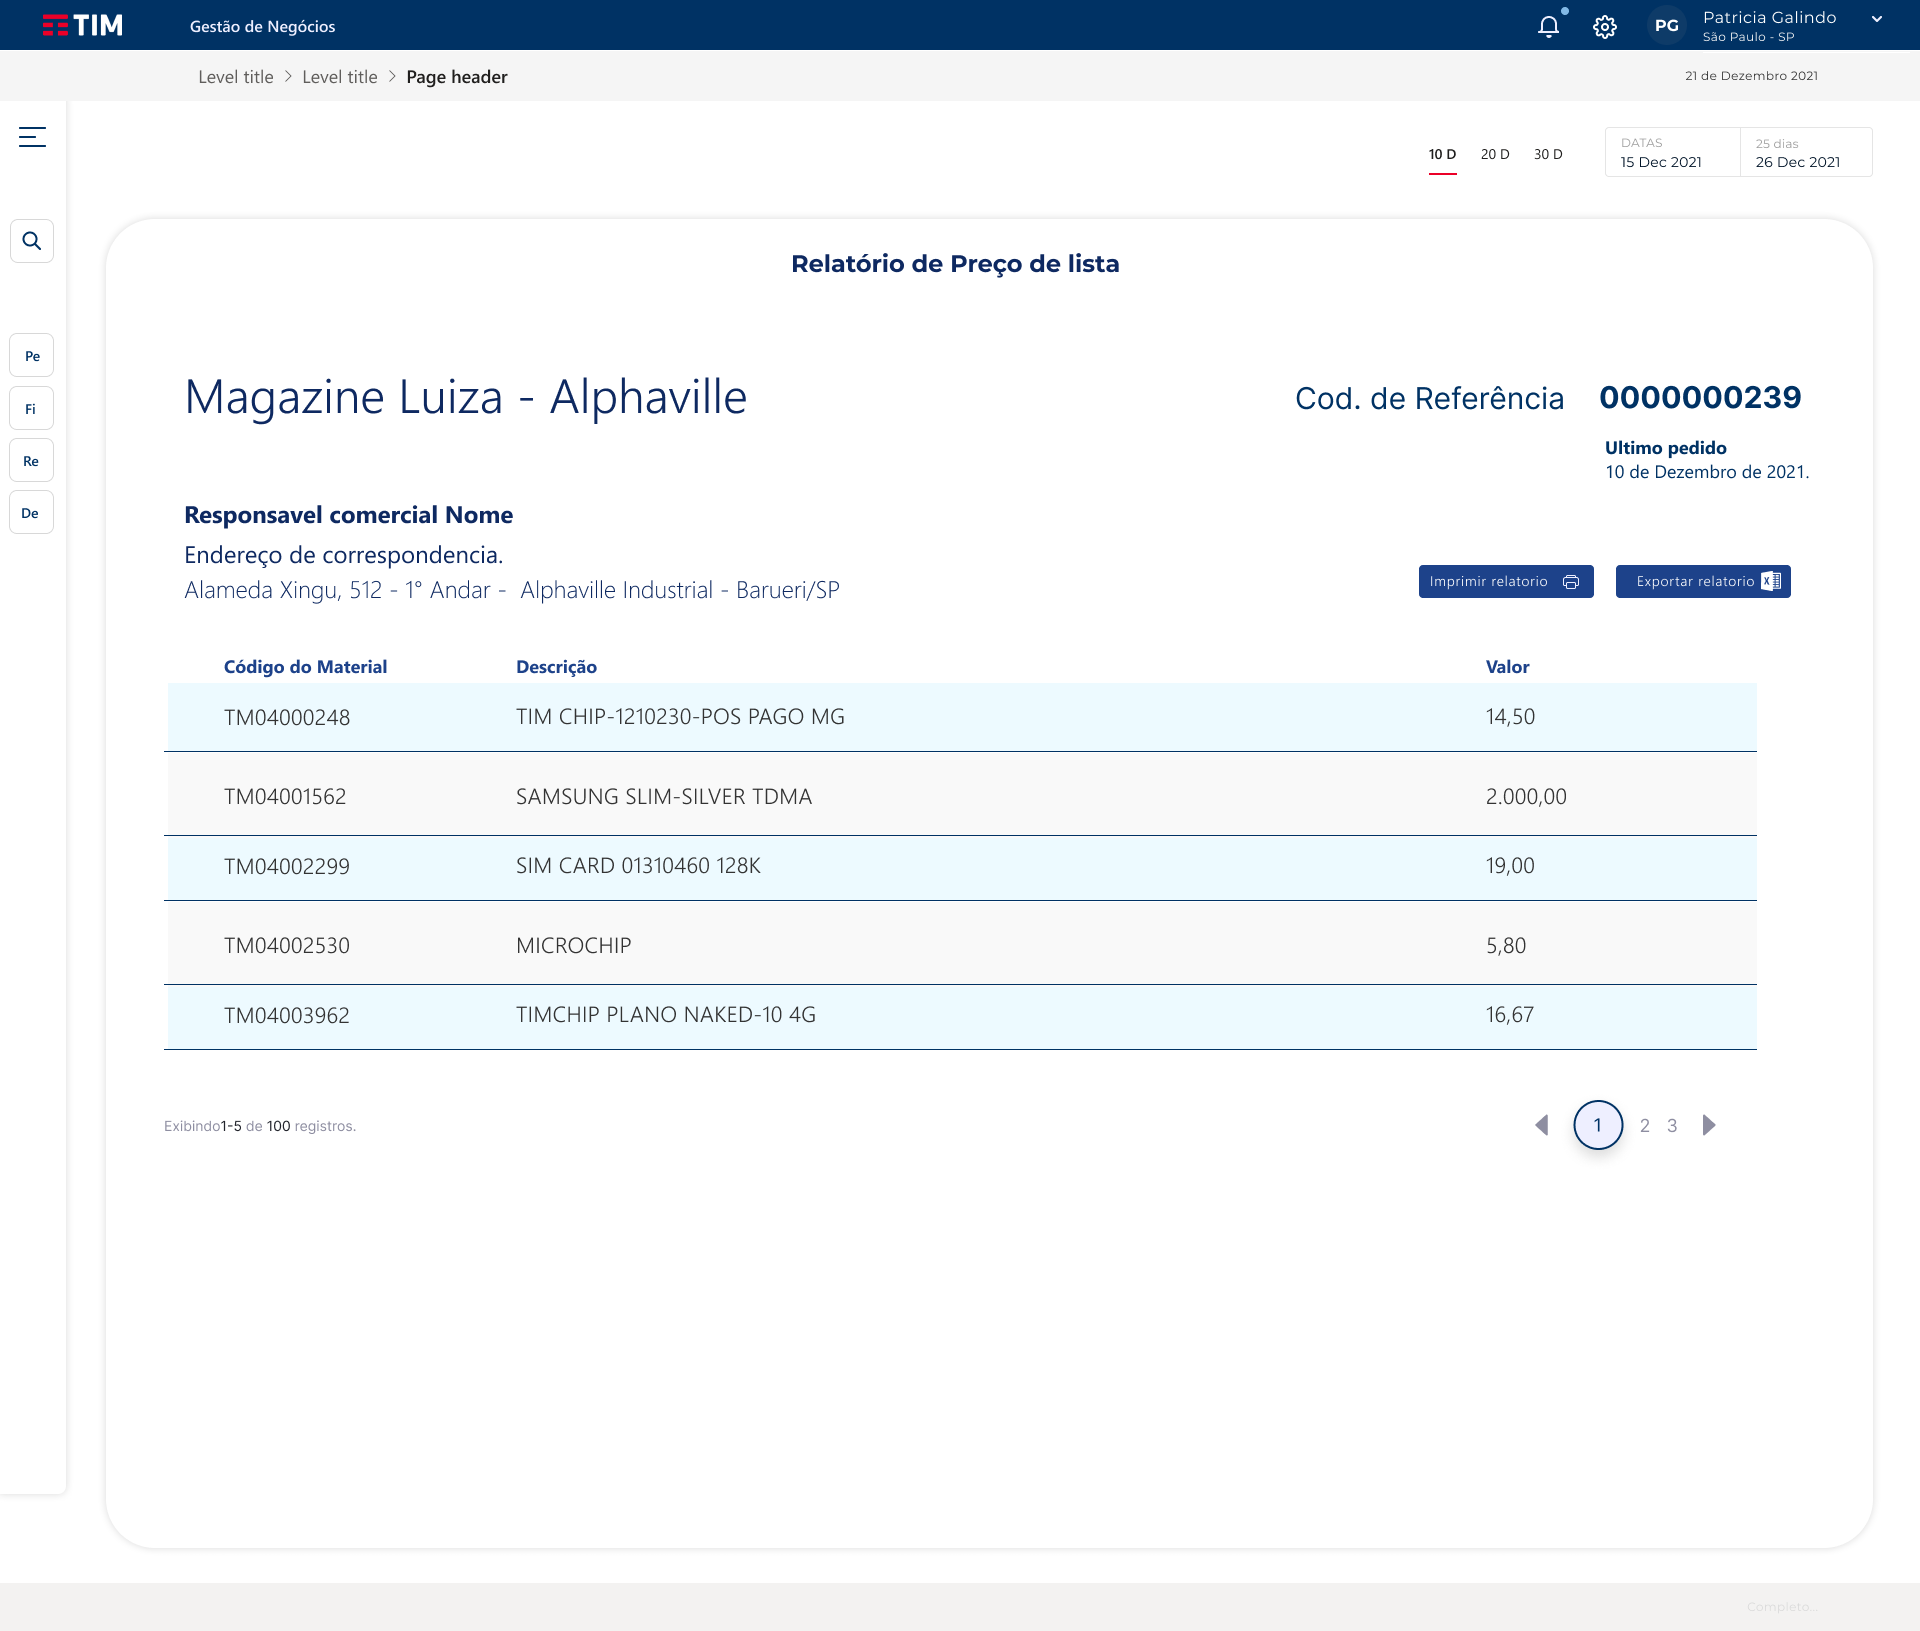Screen dimensions: 1920x1631
Task: Select row TM04002530
Action: 961,943
